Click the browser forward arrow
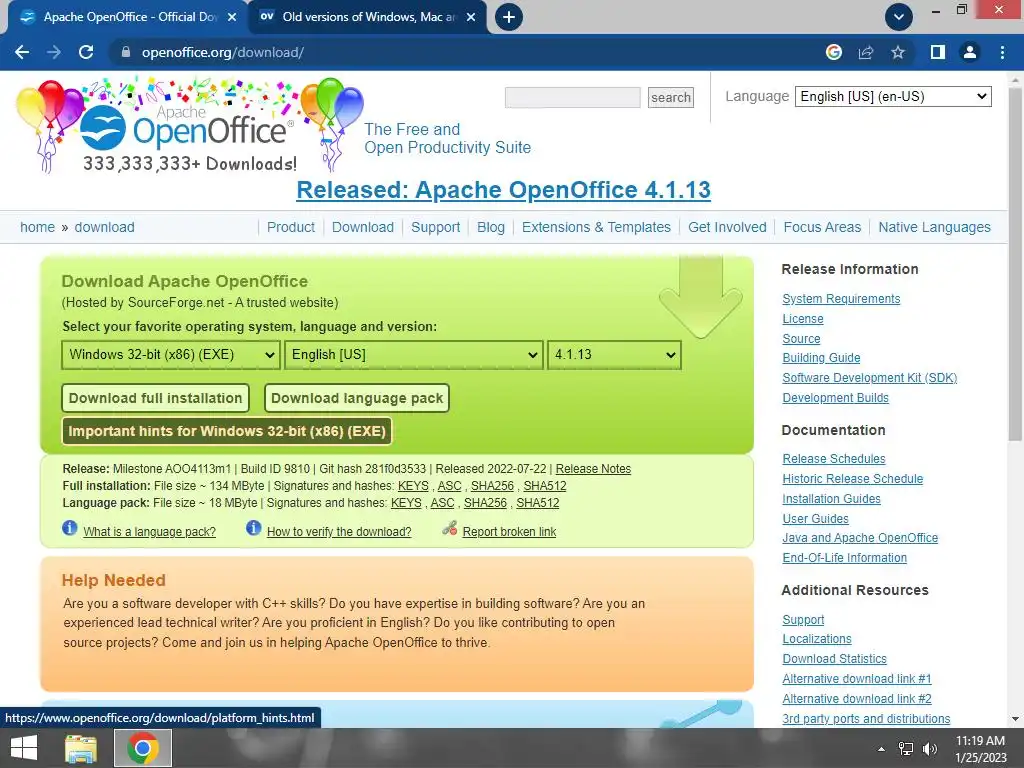Screen dimensions: 1024x768 tap(54, 52)
